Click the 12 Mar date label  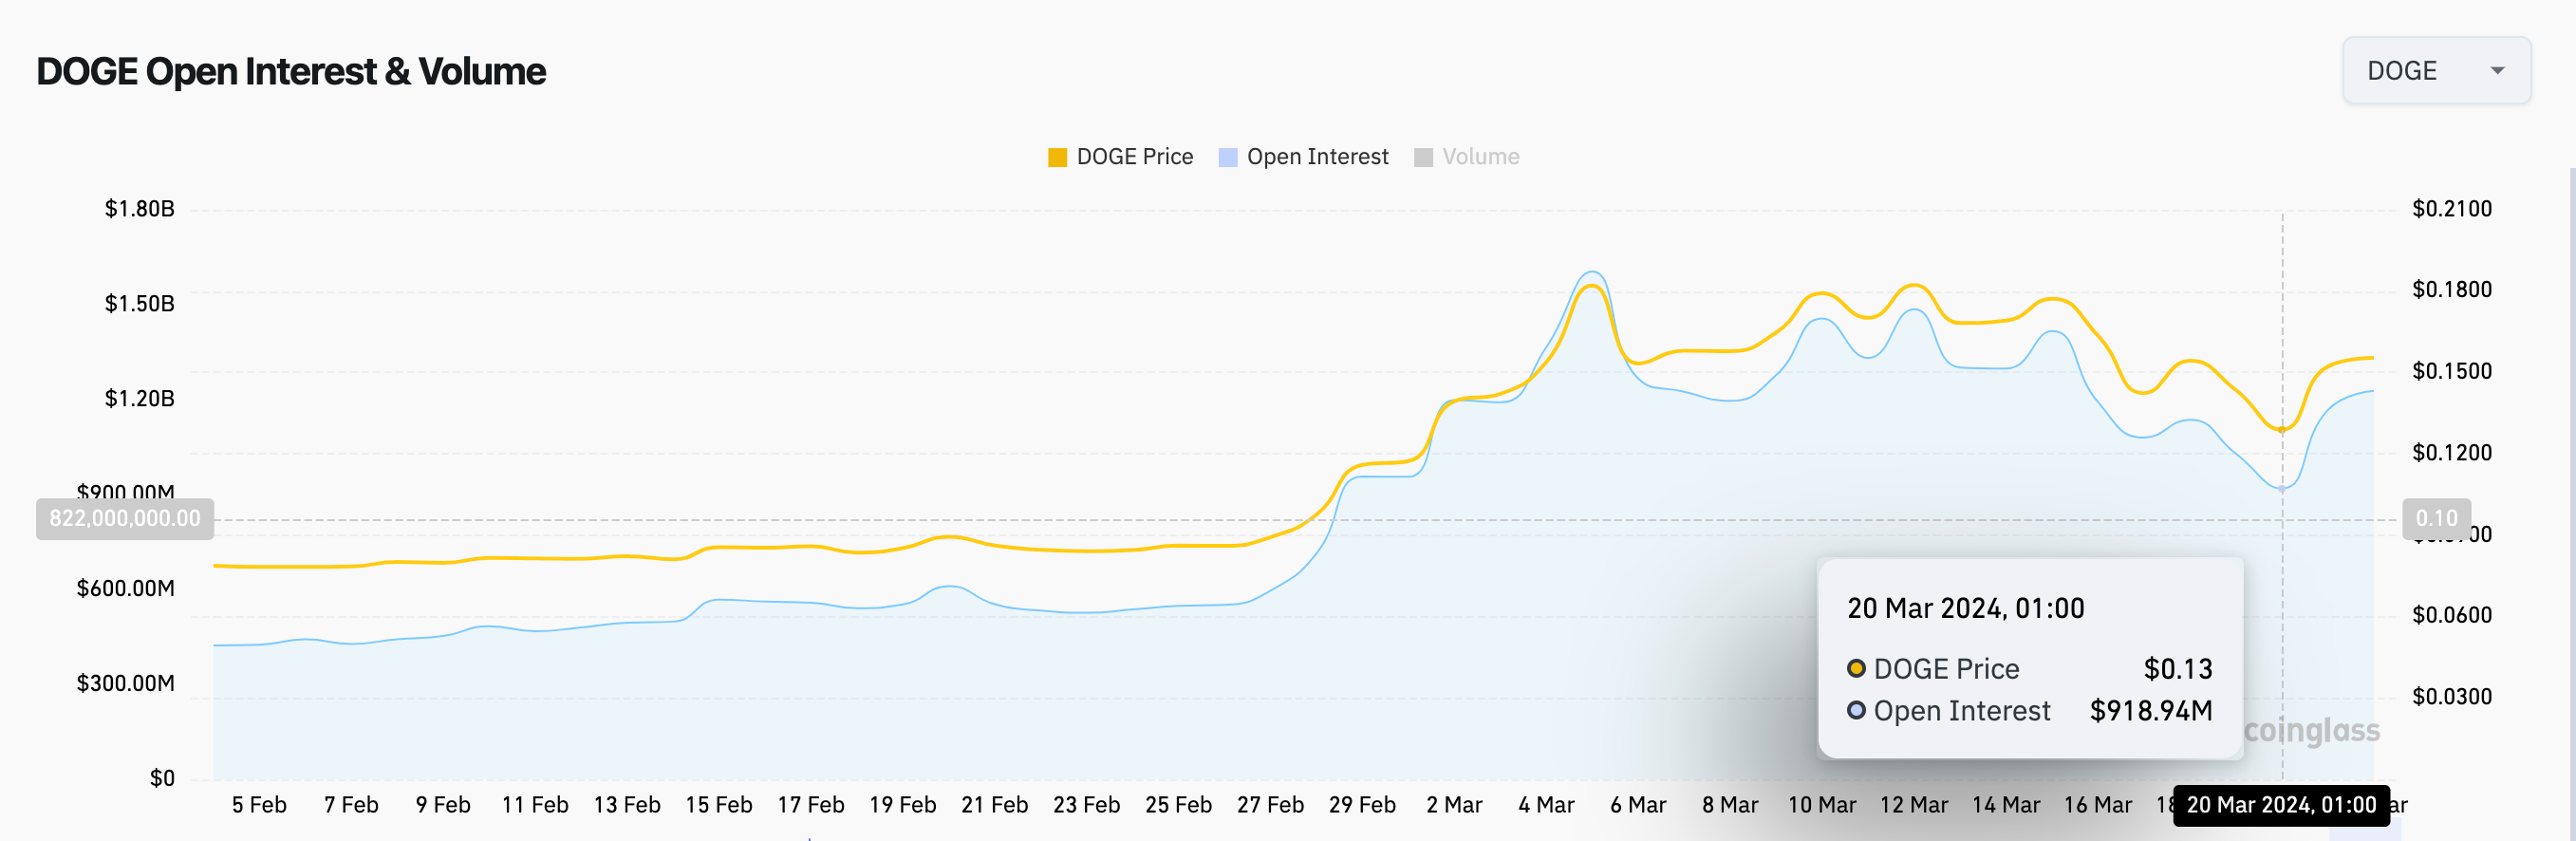(x=1914, y=805)
